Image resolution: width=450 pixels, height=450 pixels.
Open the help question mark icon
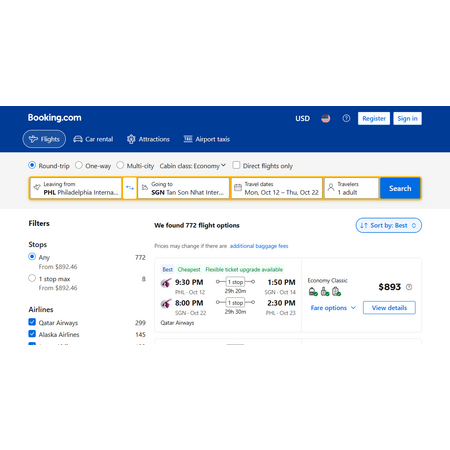click(x=346, y=118)
